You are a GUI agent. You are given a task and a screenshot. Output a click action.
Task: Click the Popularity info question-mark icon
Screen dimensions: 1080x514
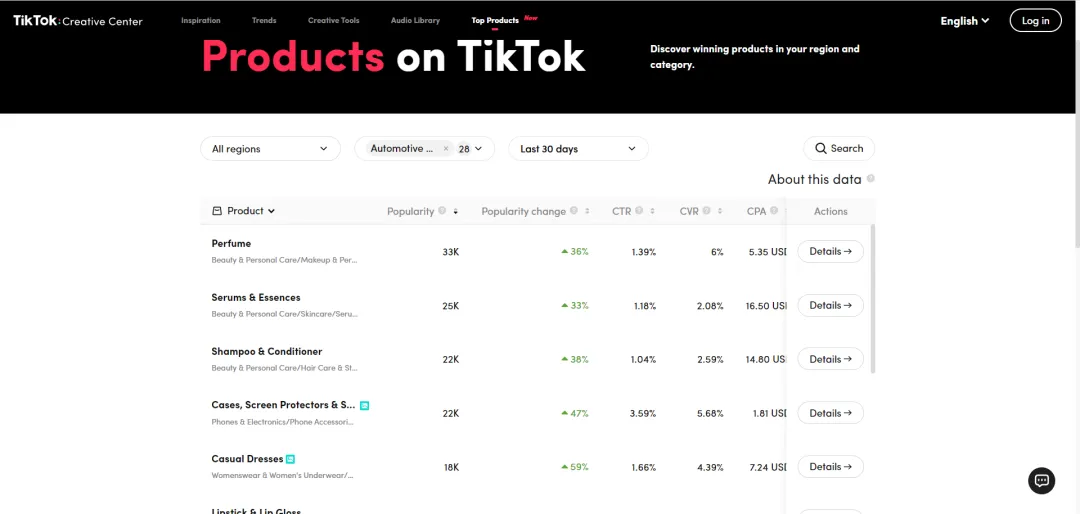tap(442, 212)
